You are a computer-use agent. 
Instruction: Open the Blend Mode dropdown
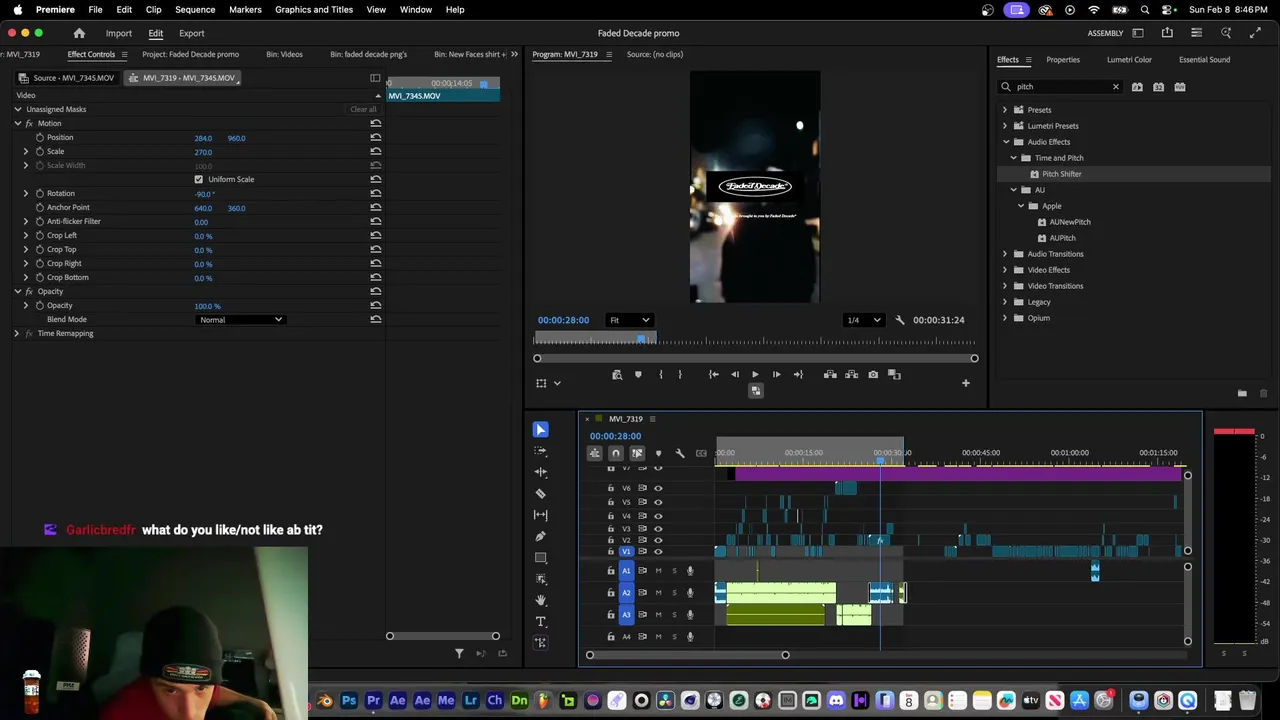[240, 320]
